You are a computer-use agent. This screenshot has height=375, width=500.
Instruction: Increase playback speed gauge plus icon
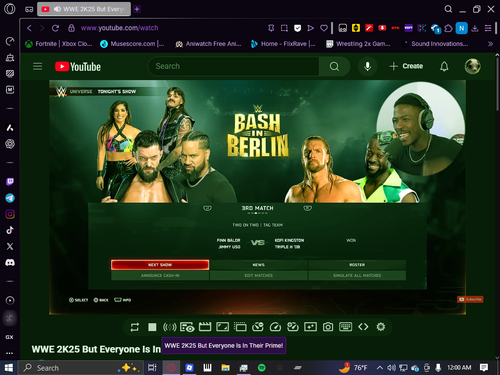(x=293, y=327)
